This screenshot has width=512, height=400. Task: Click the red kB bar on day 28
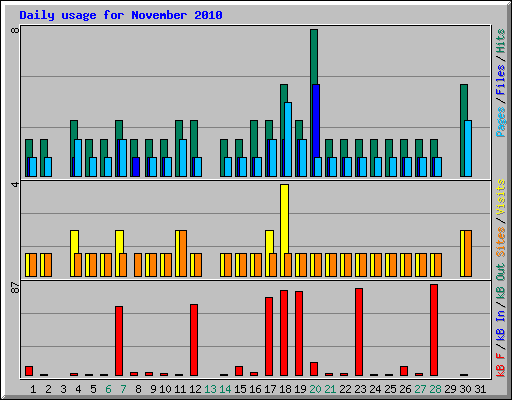click(434, 330)
